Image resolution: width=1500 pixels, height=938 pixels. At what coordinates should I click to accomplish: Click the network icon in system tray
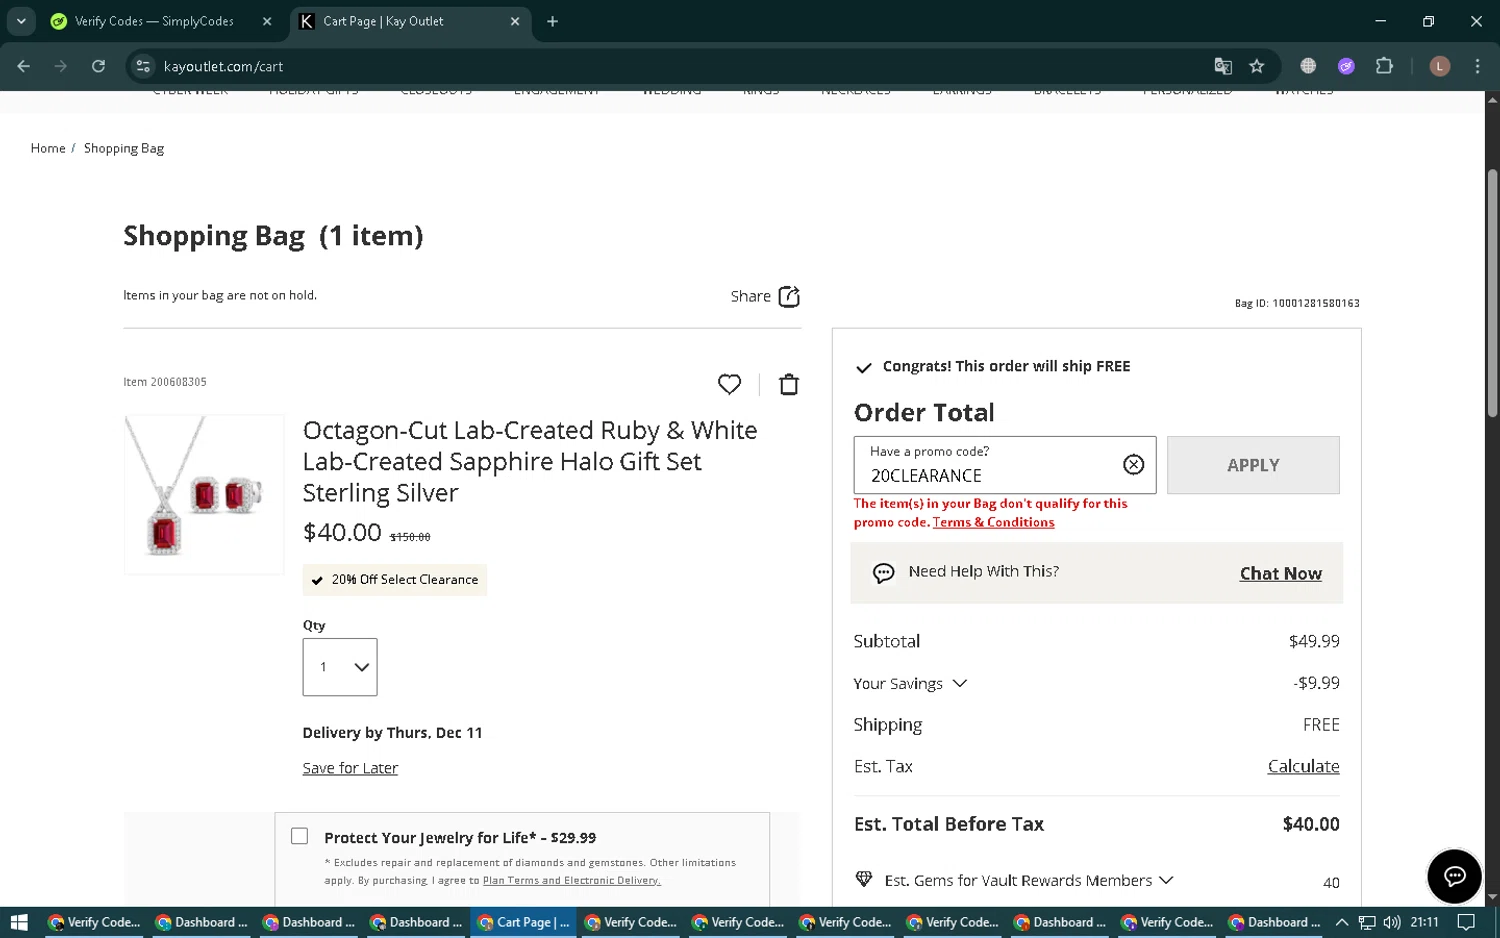[x=1367, y=922]
